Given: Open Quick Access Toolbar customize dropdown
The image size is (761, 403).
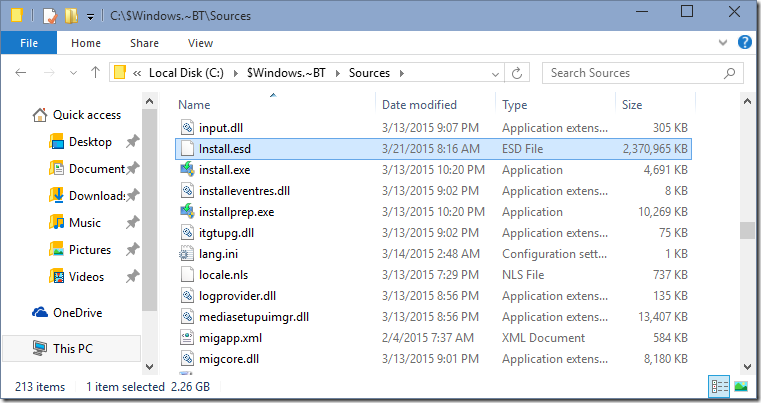Looking at the screenshot, I should coord(91,17).
